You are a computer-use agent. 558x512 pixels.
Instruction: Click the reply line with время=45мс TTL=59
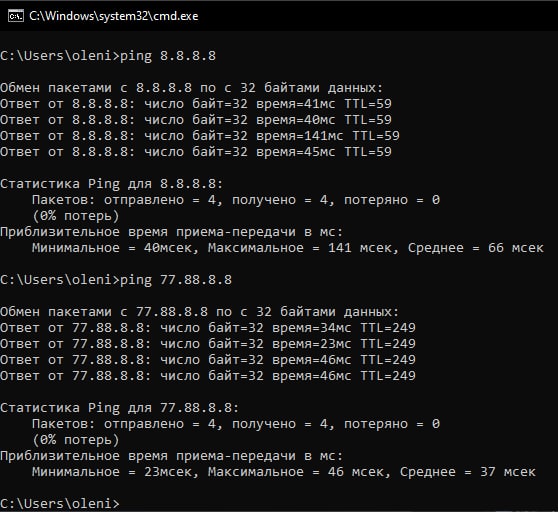[x=196, y=152]
